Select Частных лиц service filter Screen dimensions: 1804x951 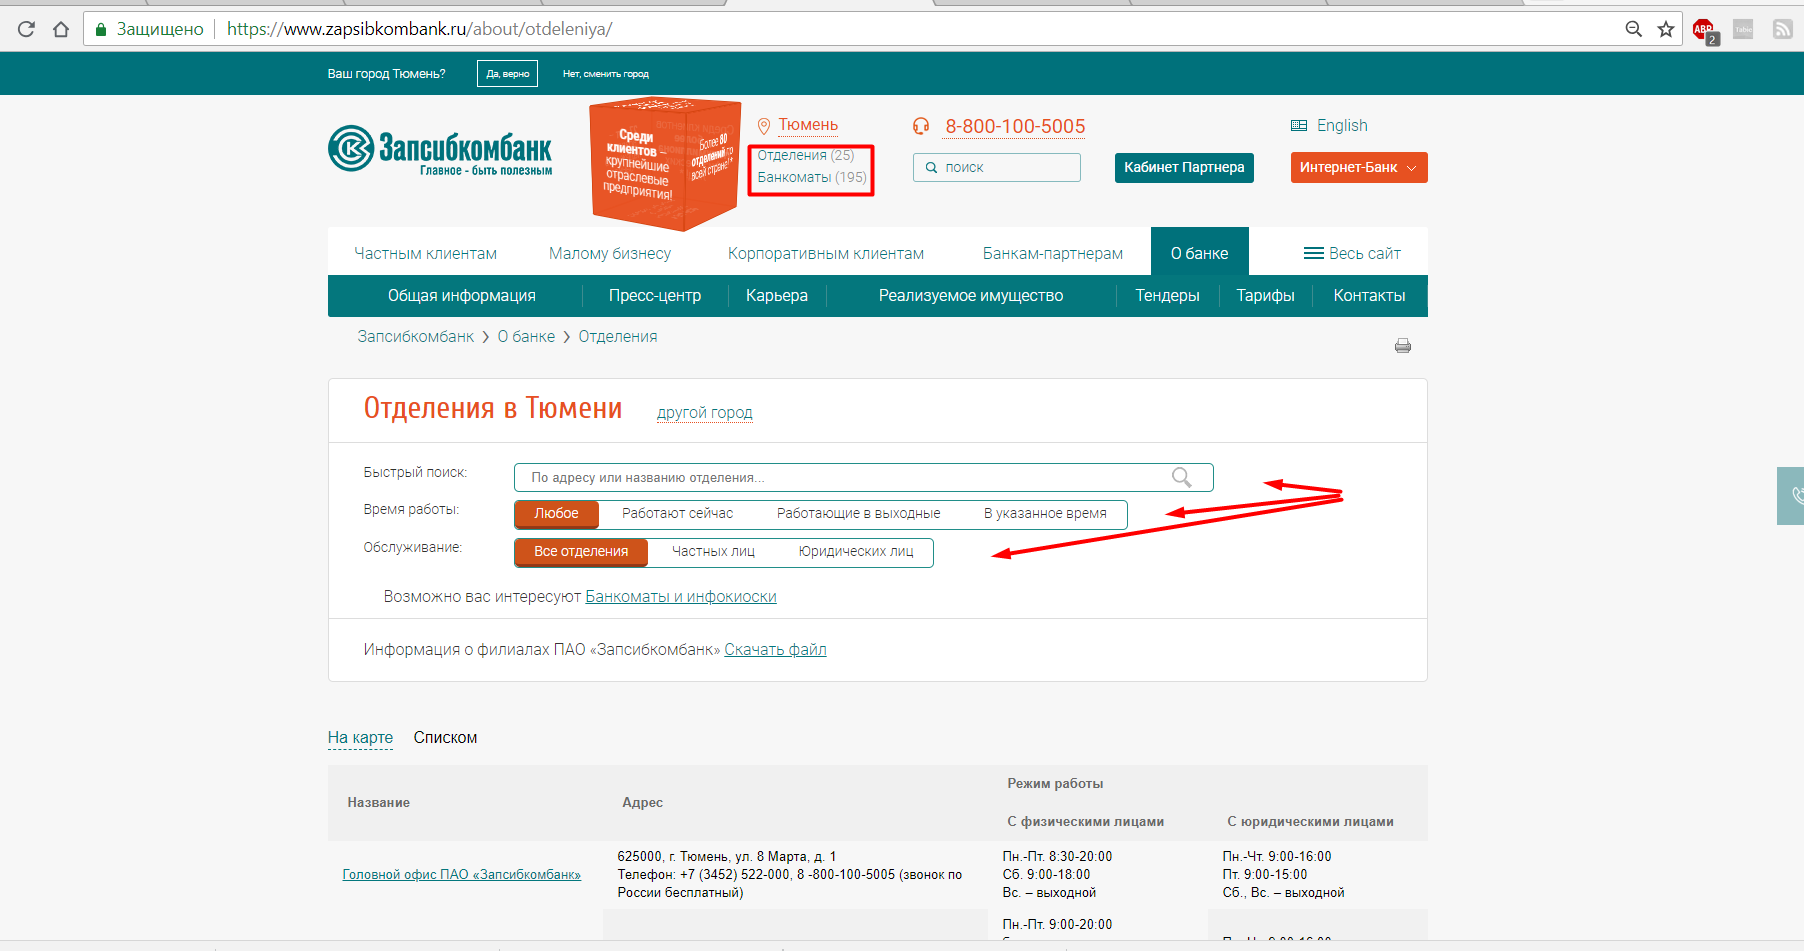713,551
